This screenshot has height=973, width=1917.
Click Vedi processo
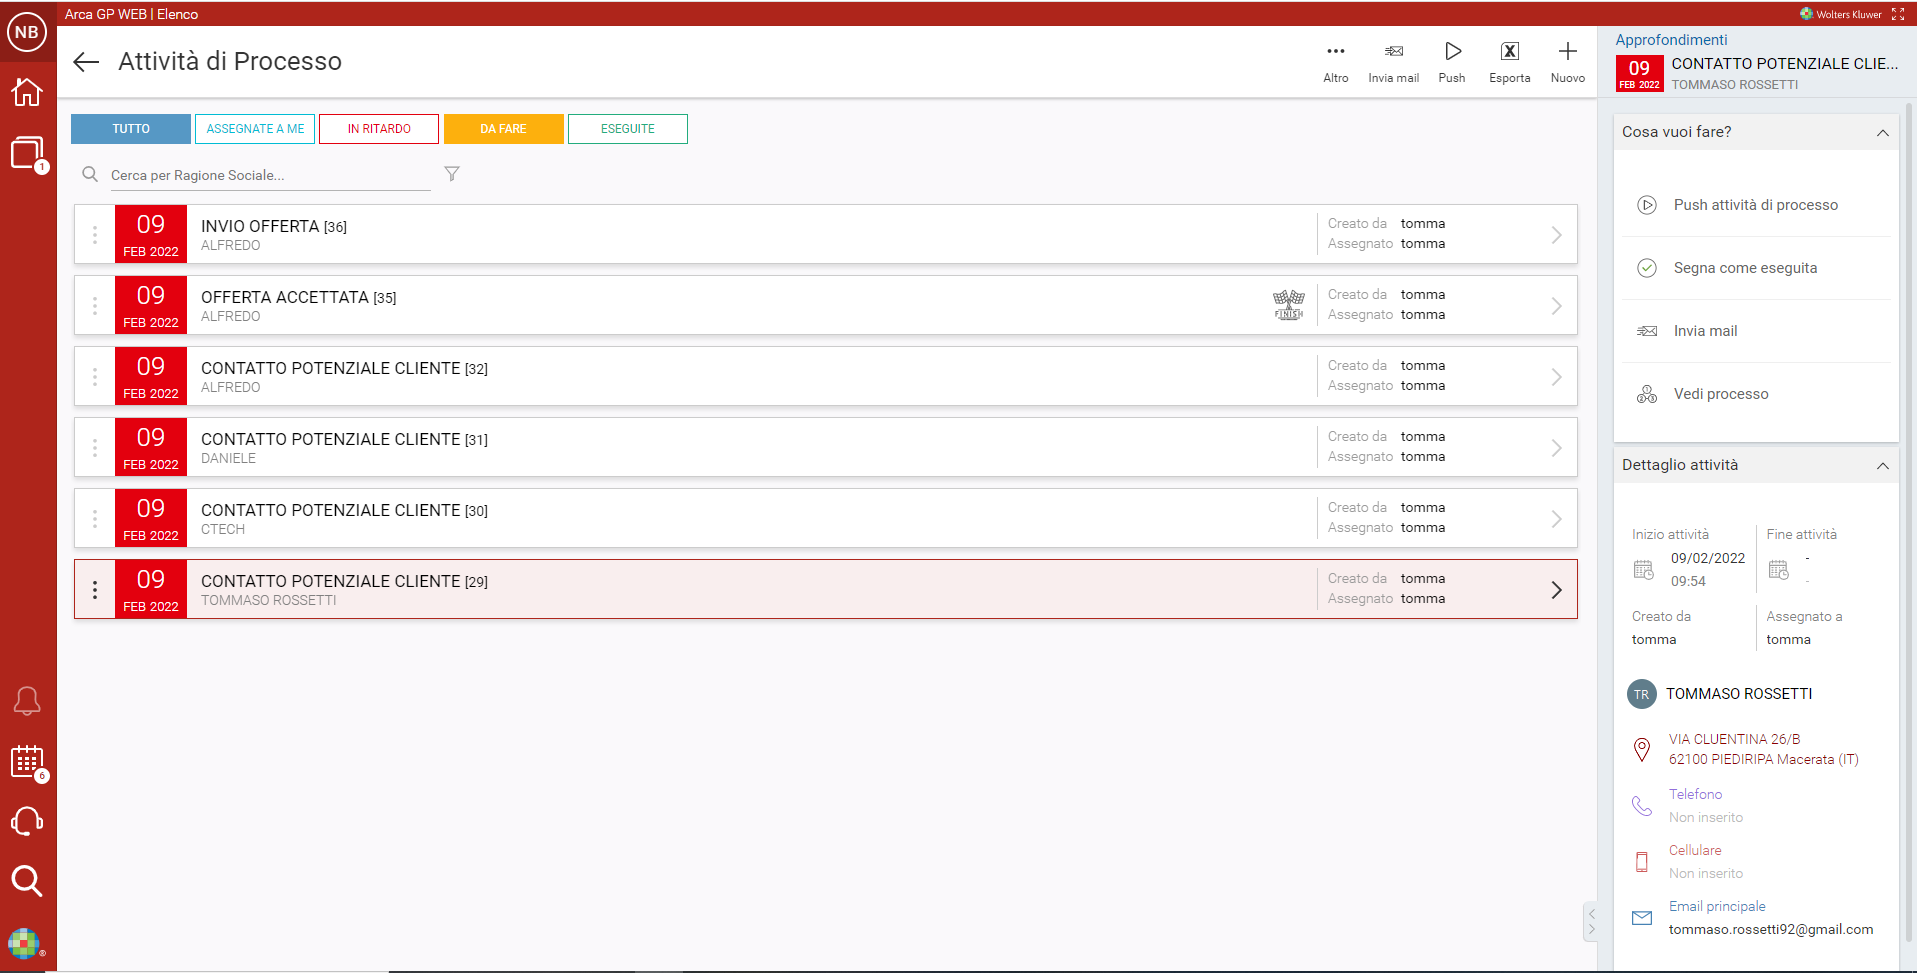coord(1756,394)
